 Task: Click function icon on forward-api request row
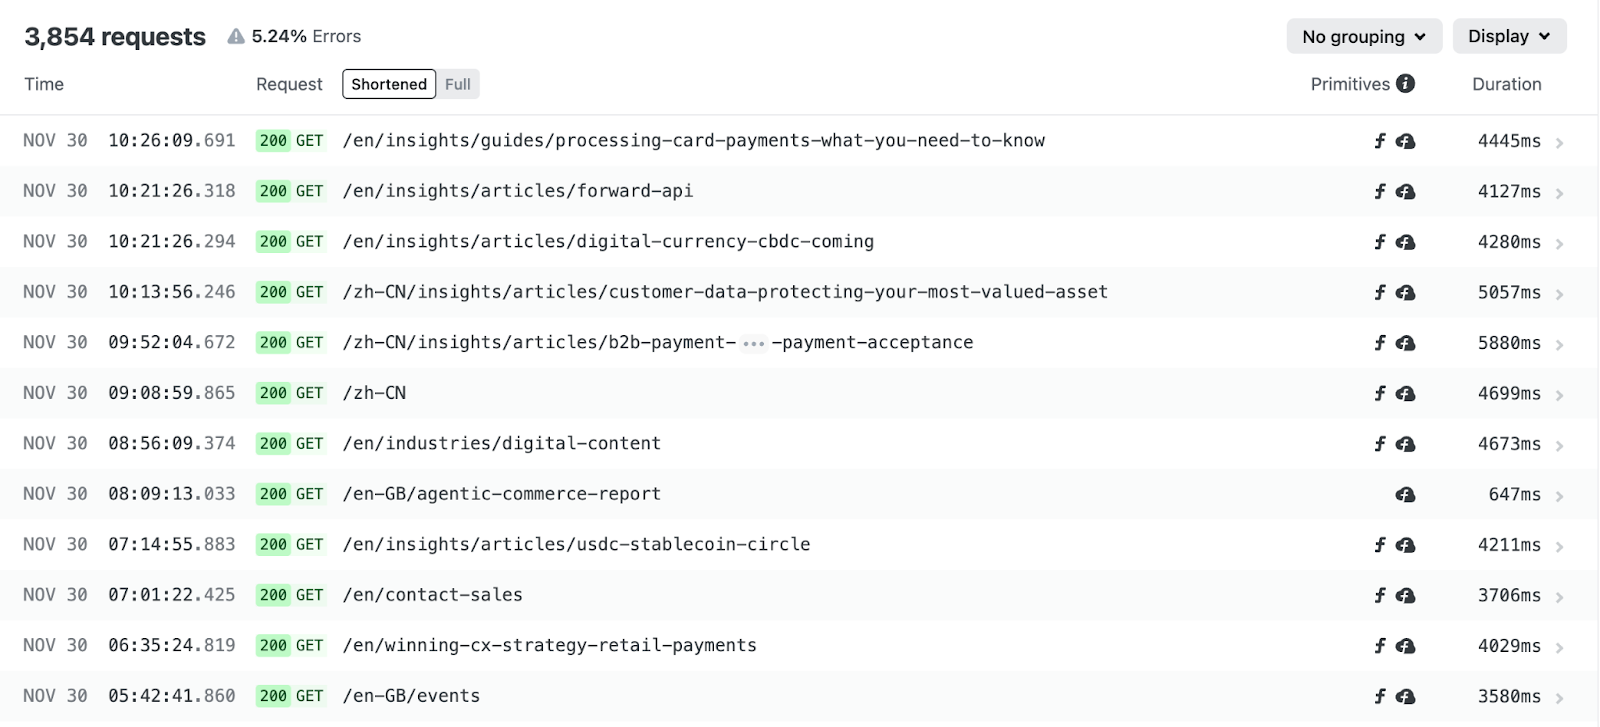(1380, 191)
